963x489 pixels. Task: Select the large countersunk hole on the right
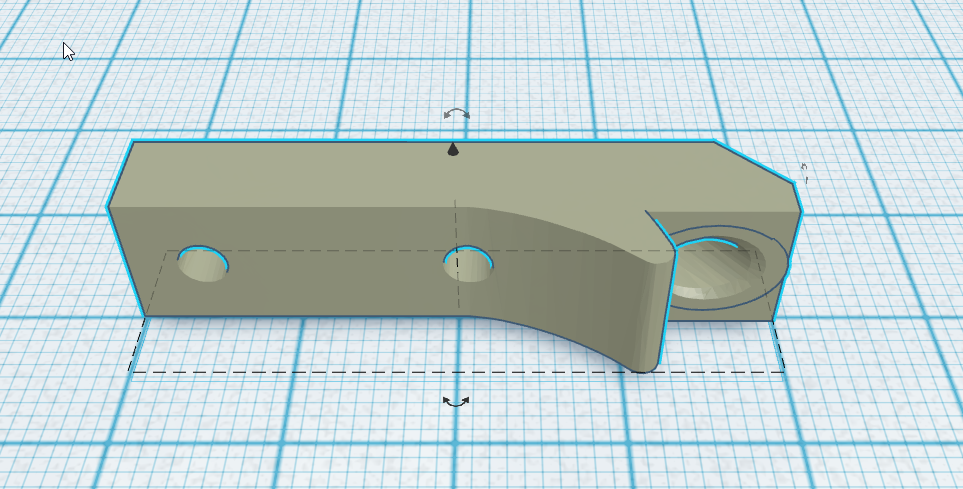pyautogui.click(x=719, y=270)
